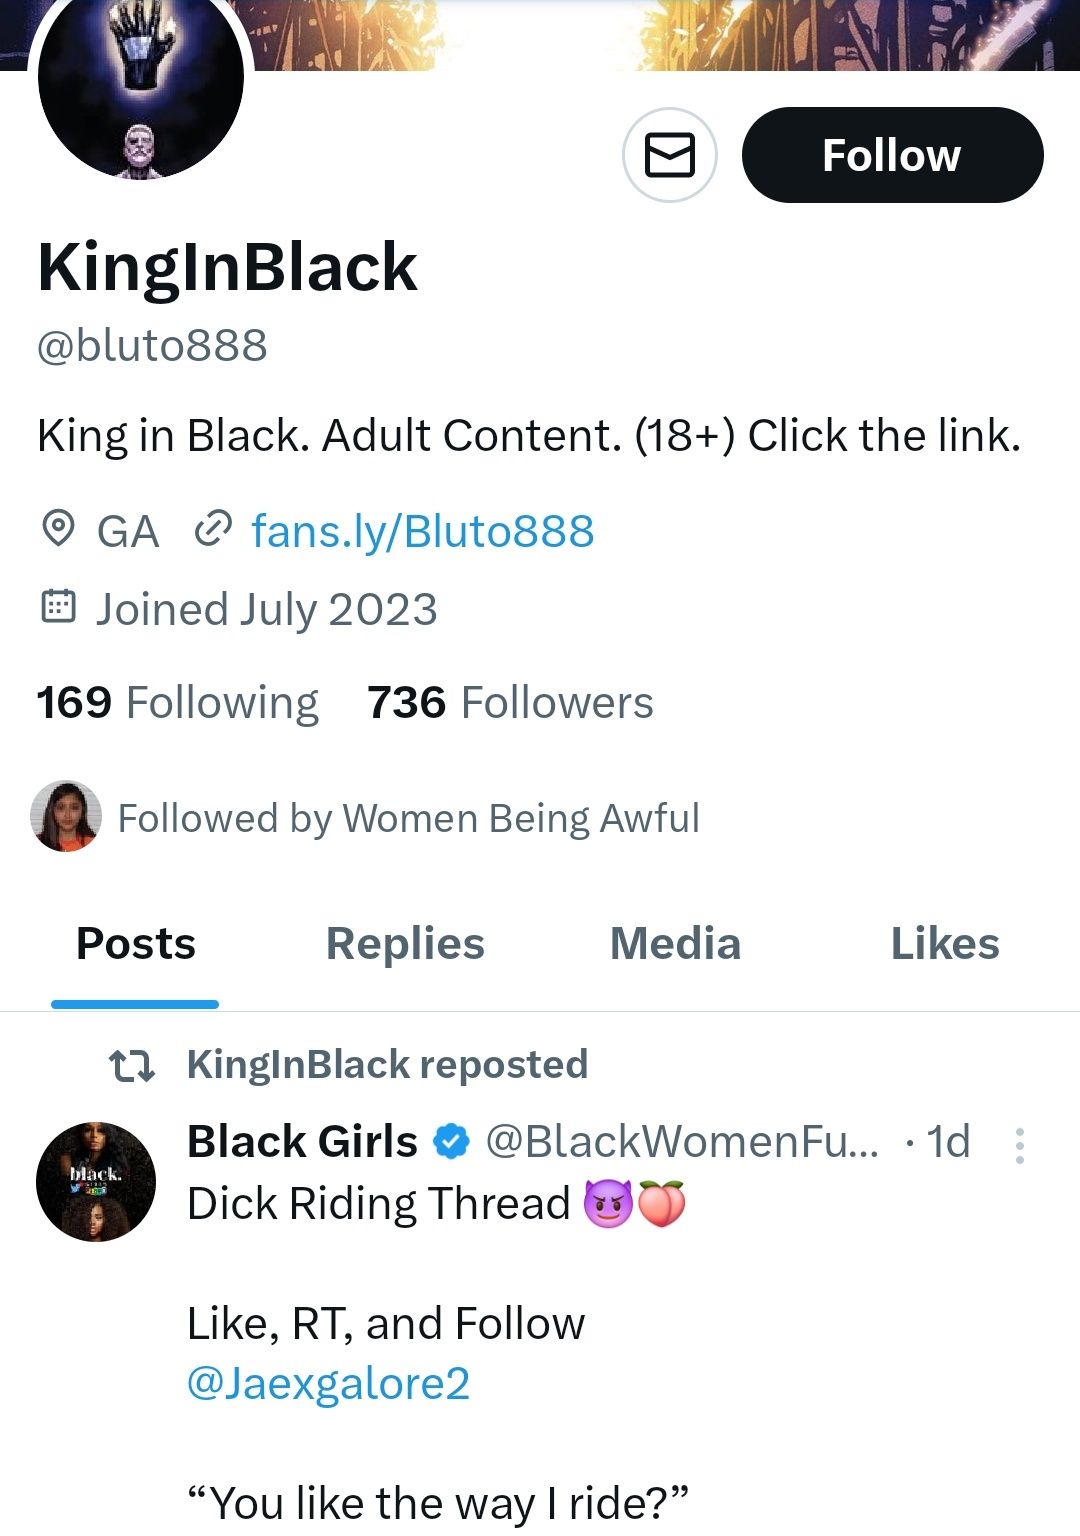Open the fans.ly/Bluto888 link
The image size is (1080, 1536).
point(423,531)
